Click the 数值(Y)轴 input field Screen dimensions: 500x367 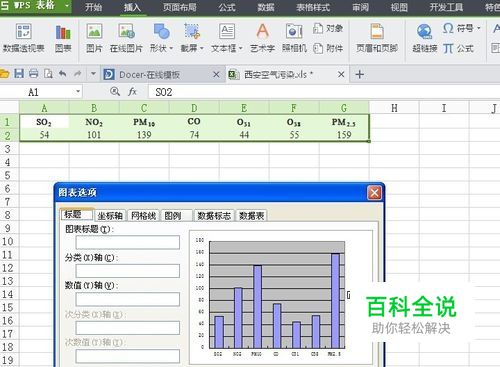click(128, 299)
